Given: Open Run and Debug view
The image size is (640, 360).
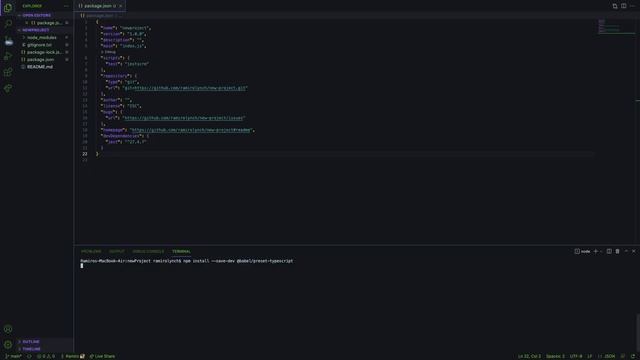Looking at the screenshot, I should (8, 56).
